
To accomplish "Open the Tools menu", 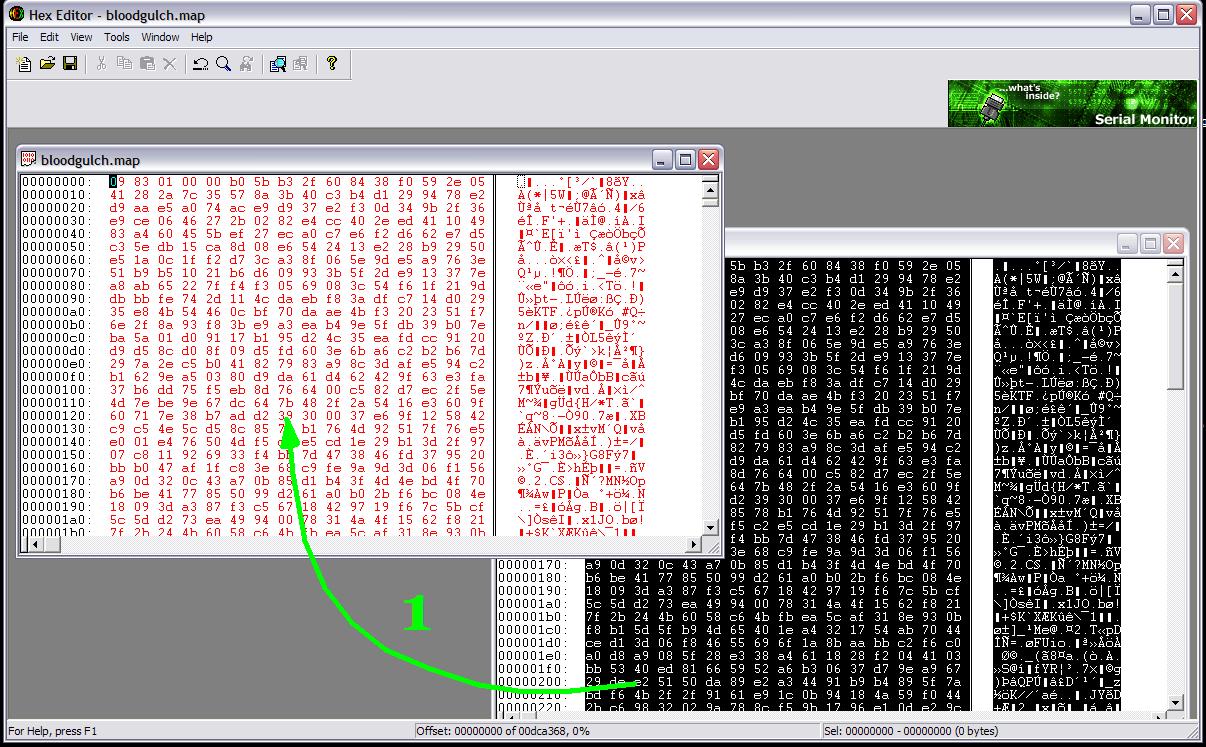I will 117,37.
